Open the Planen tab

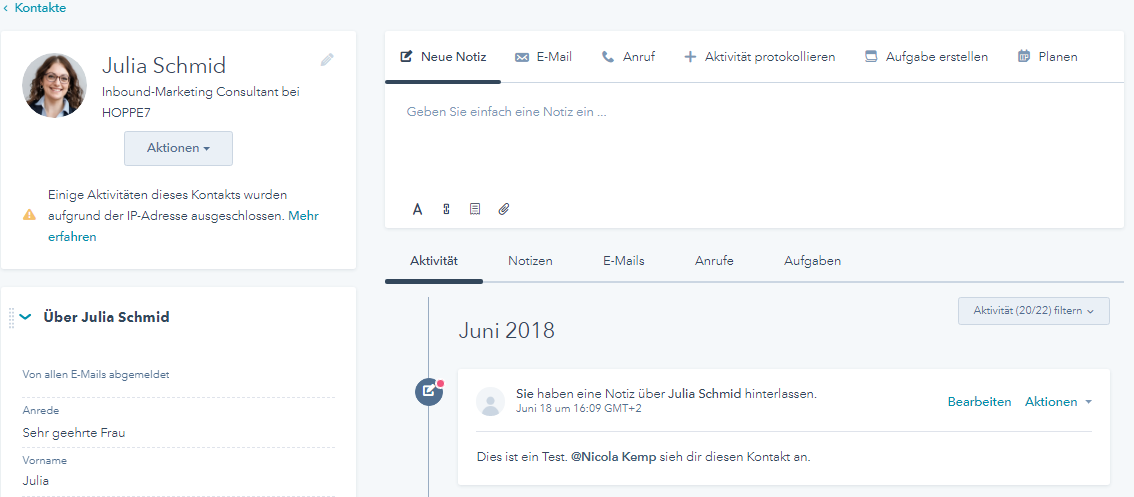tap(1047, 57)
